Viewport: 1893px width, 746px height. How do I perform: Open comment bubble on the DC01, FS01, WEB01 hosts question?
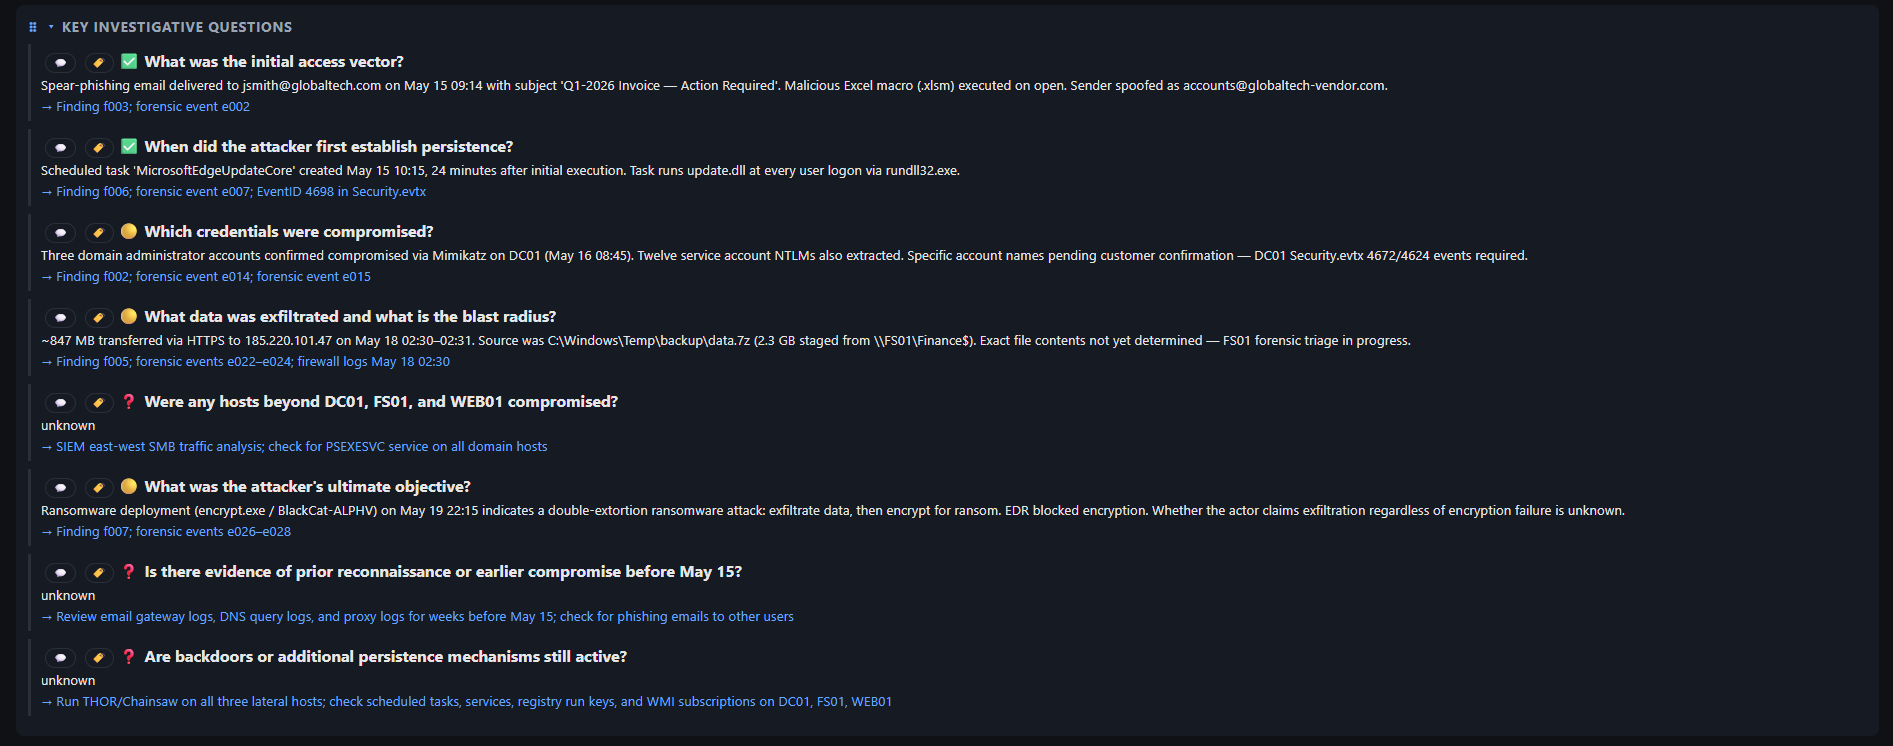click(x=60, y=402)
